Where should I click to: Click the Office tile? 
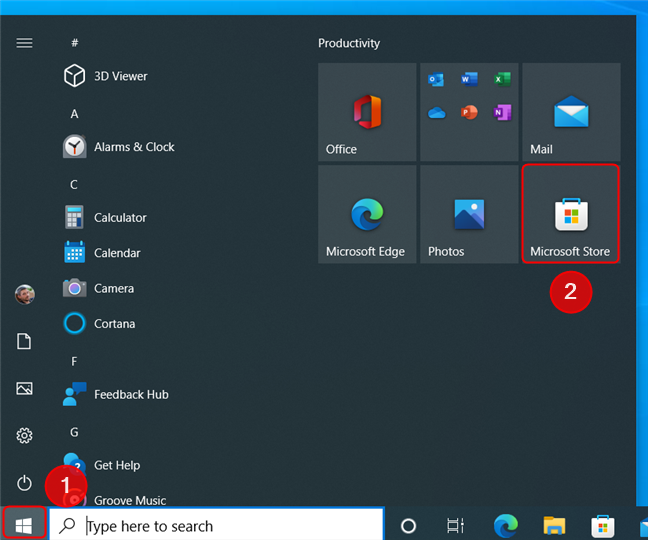[x=367, y=112]
